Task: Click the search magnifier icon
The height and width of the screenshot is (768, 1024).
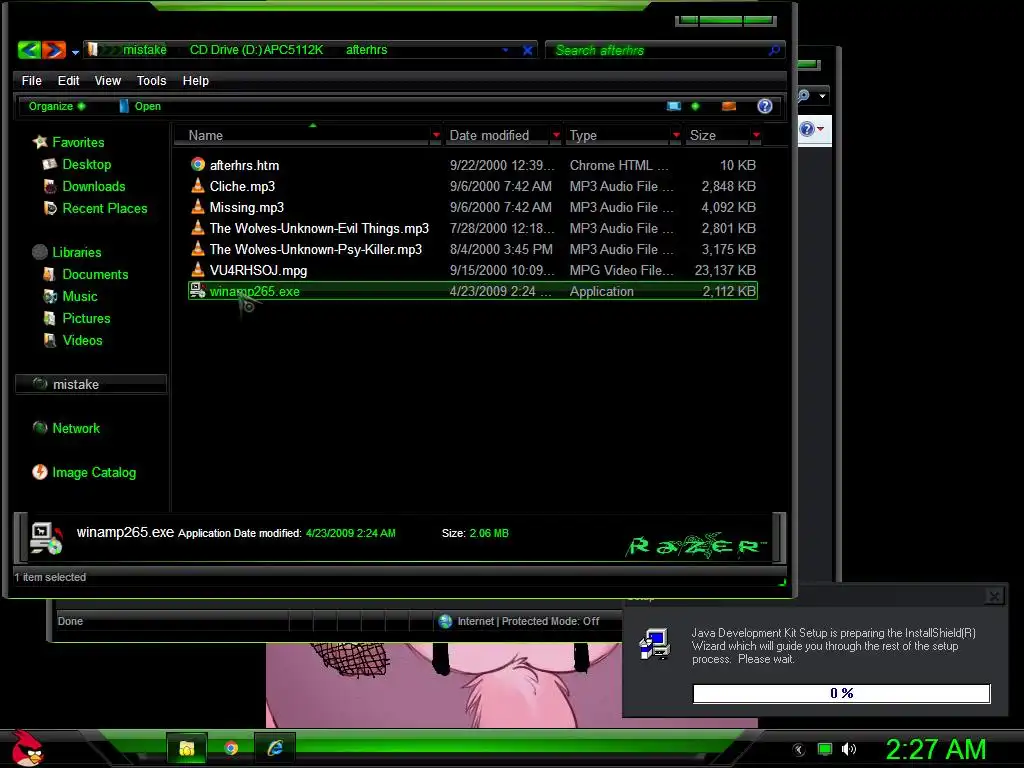Action: (x=775, y=50)
